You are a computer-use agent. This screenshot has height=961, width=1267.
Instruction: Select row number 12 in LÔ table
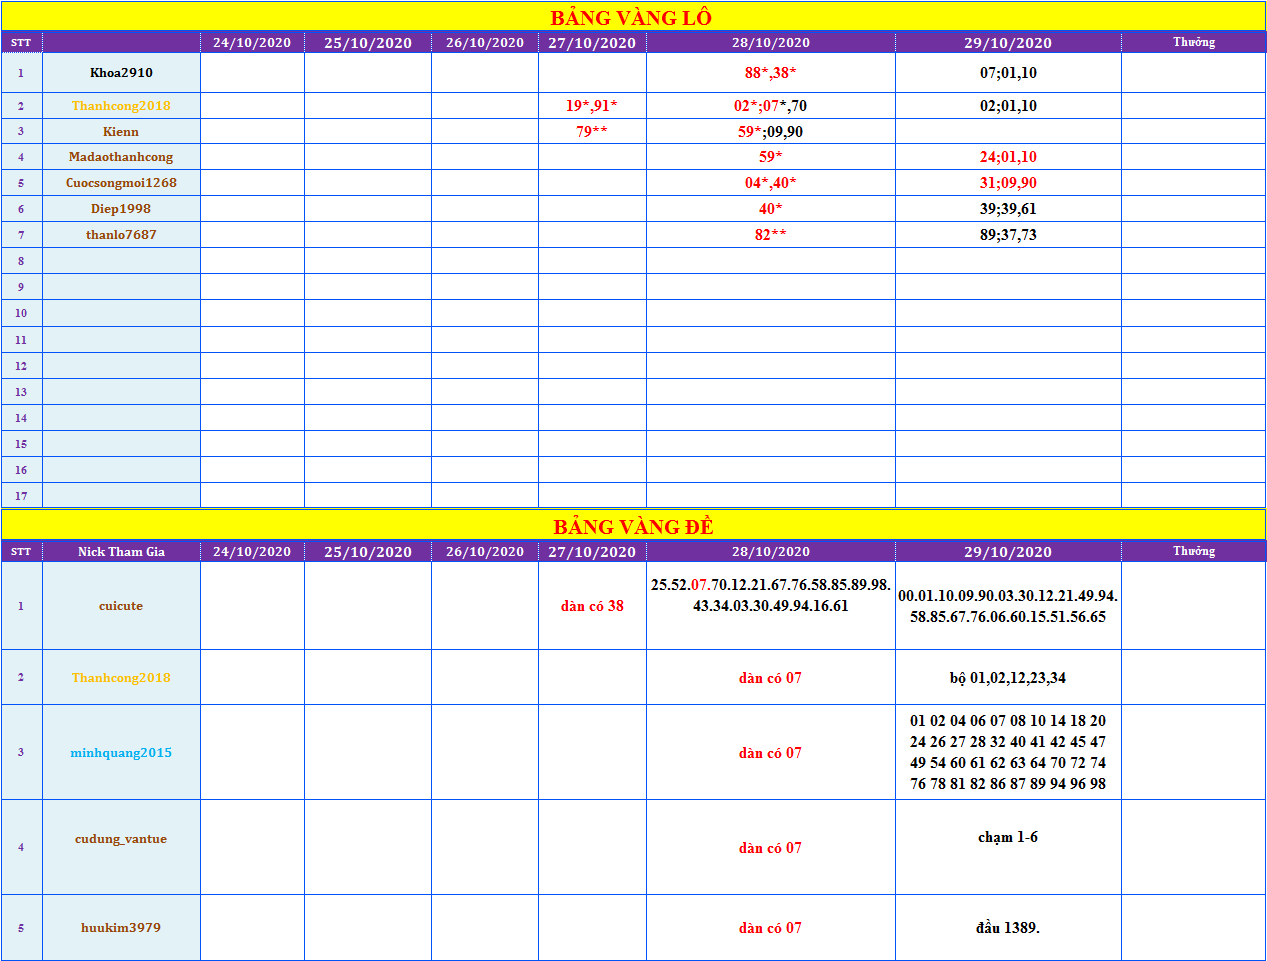point(21,366)
